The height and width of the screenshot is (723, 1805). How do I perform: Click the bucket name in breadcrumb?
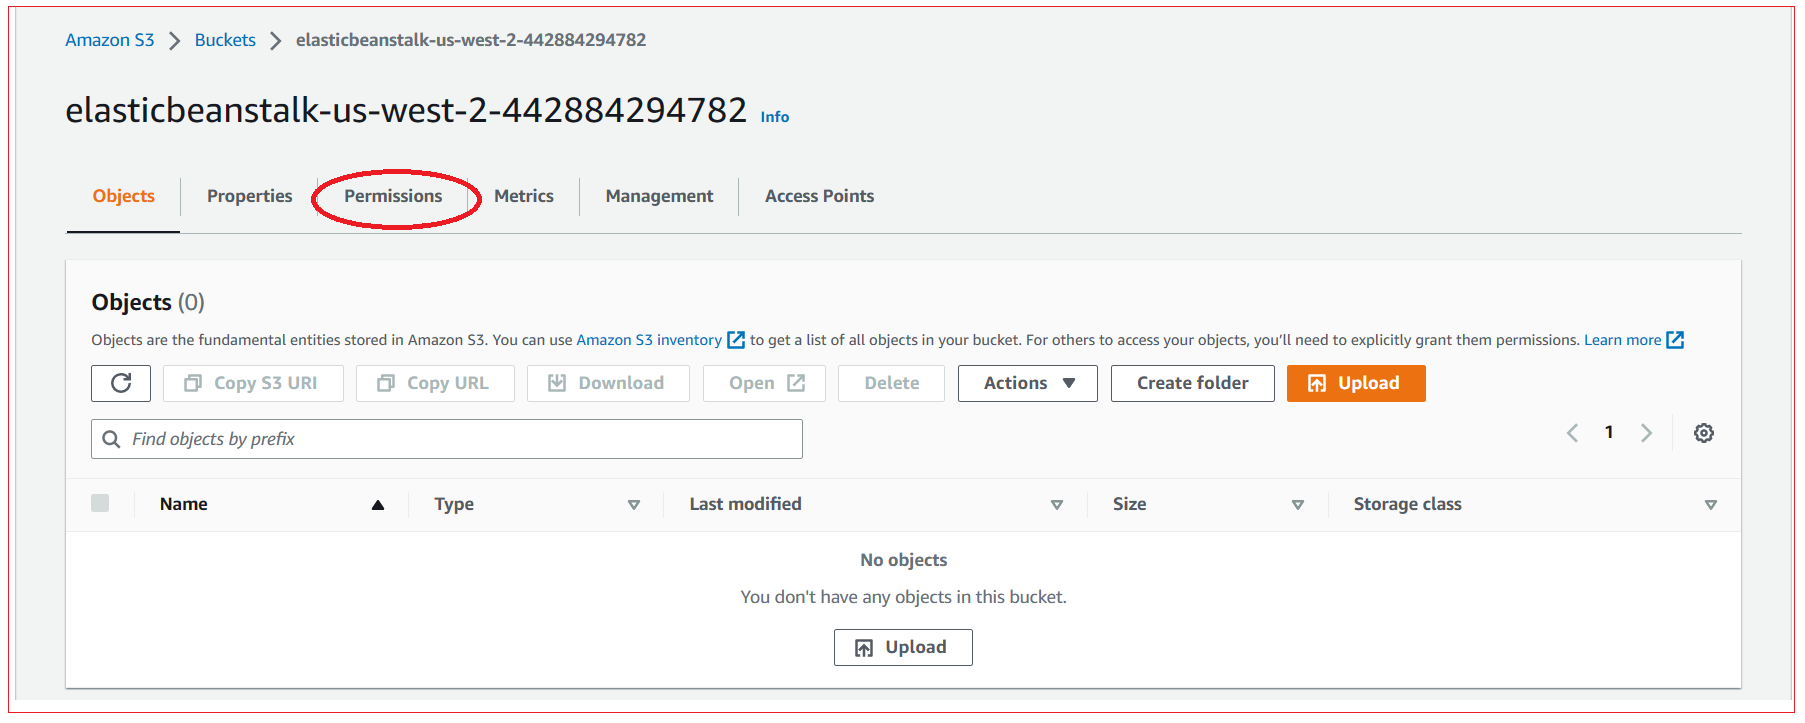471,40
